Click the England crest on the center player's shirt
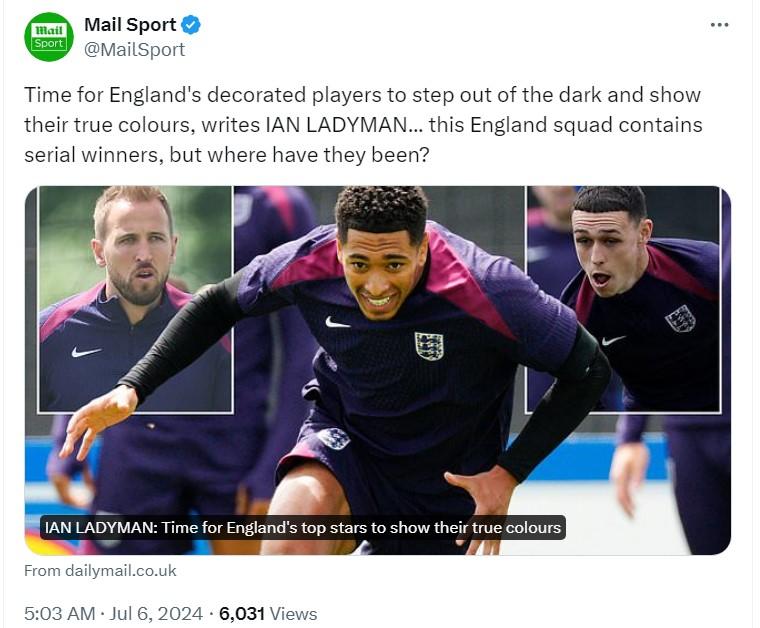Screen dimensions: 760x628 pyautogui.click(x=429, y=346)
